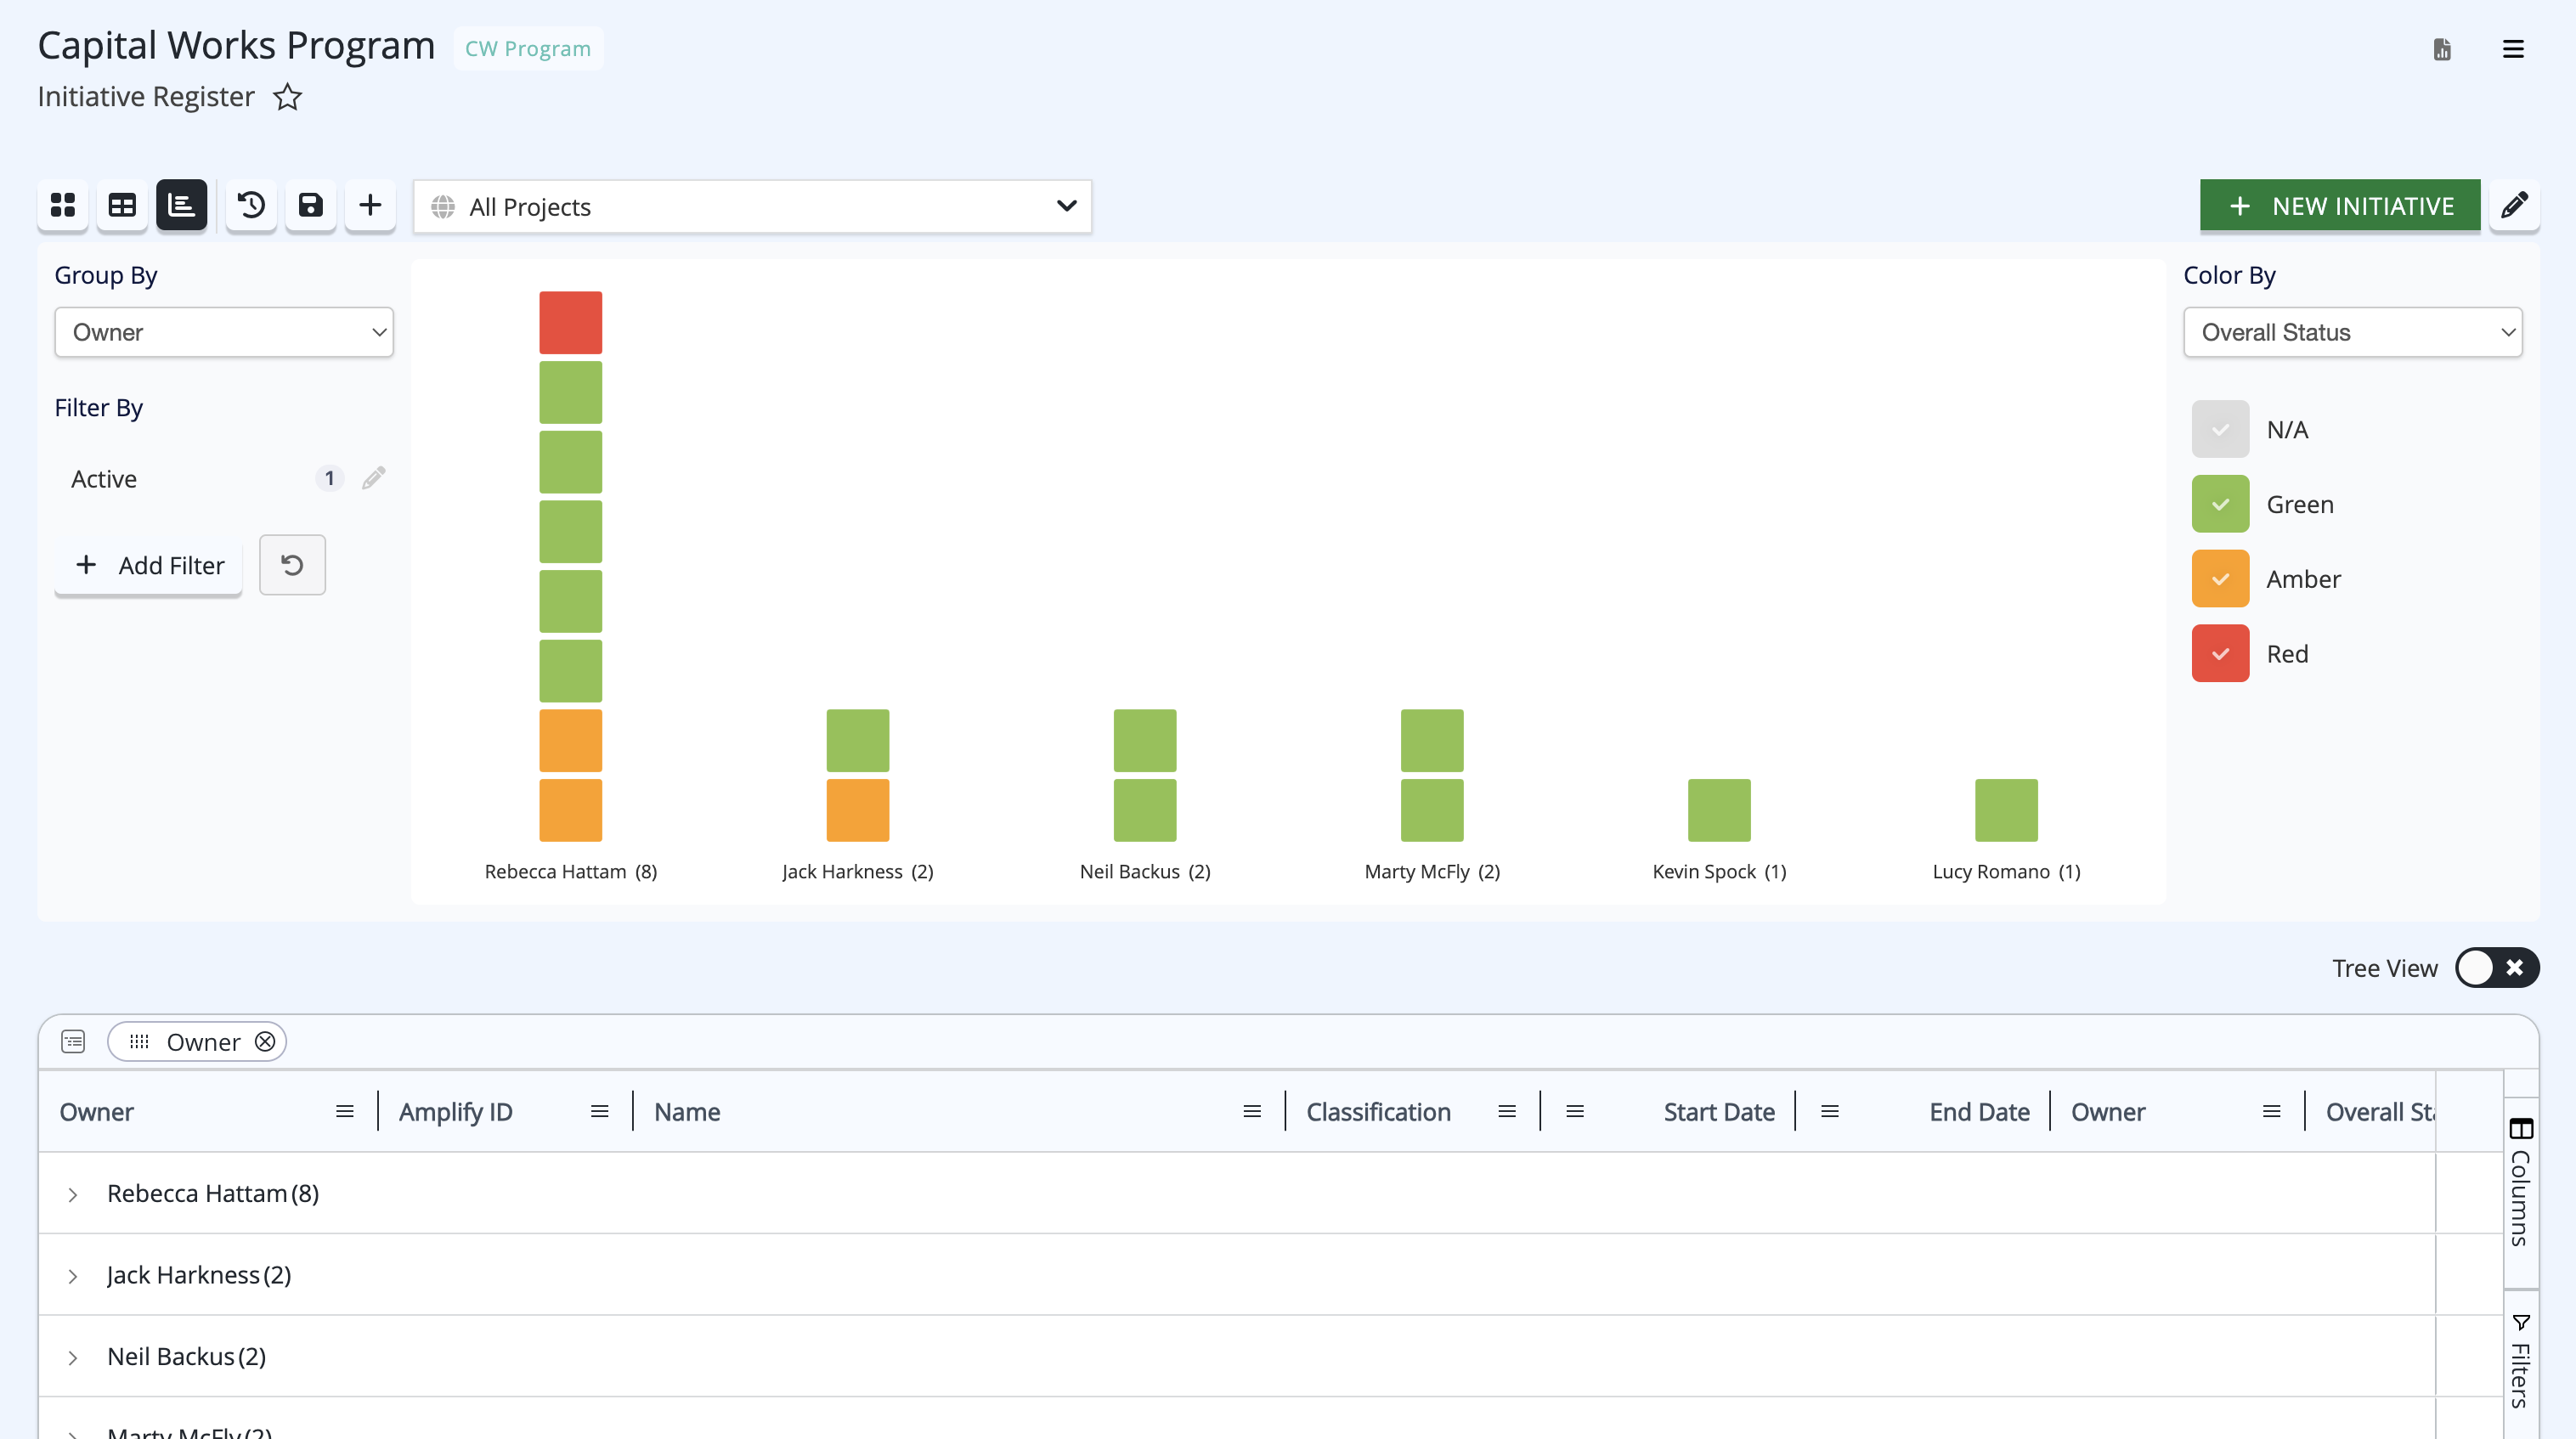The height and width of the screenshot is (1439, 2576).
Task: Favorite the Initiative Register with star icon
Action: coord(288,97)
